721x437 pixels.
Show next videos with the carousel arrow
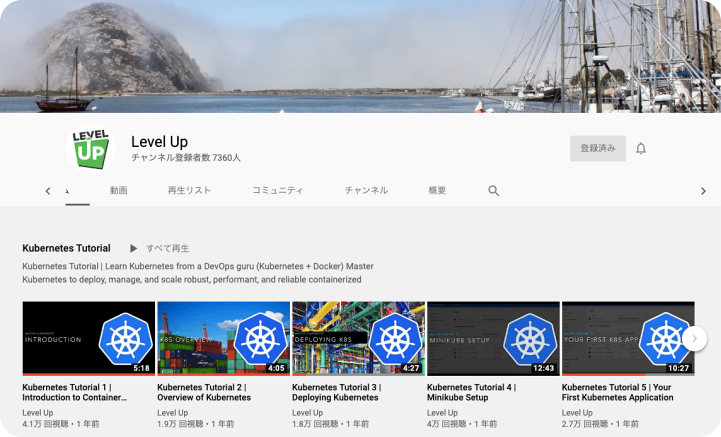(694, 339)
